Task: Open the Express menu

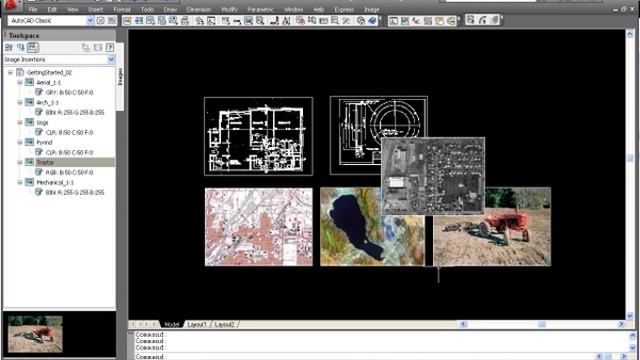Action: (x=344, y=9)
